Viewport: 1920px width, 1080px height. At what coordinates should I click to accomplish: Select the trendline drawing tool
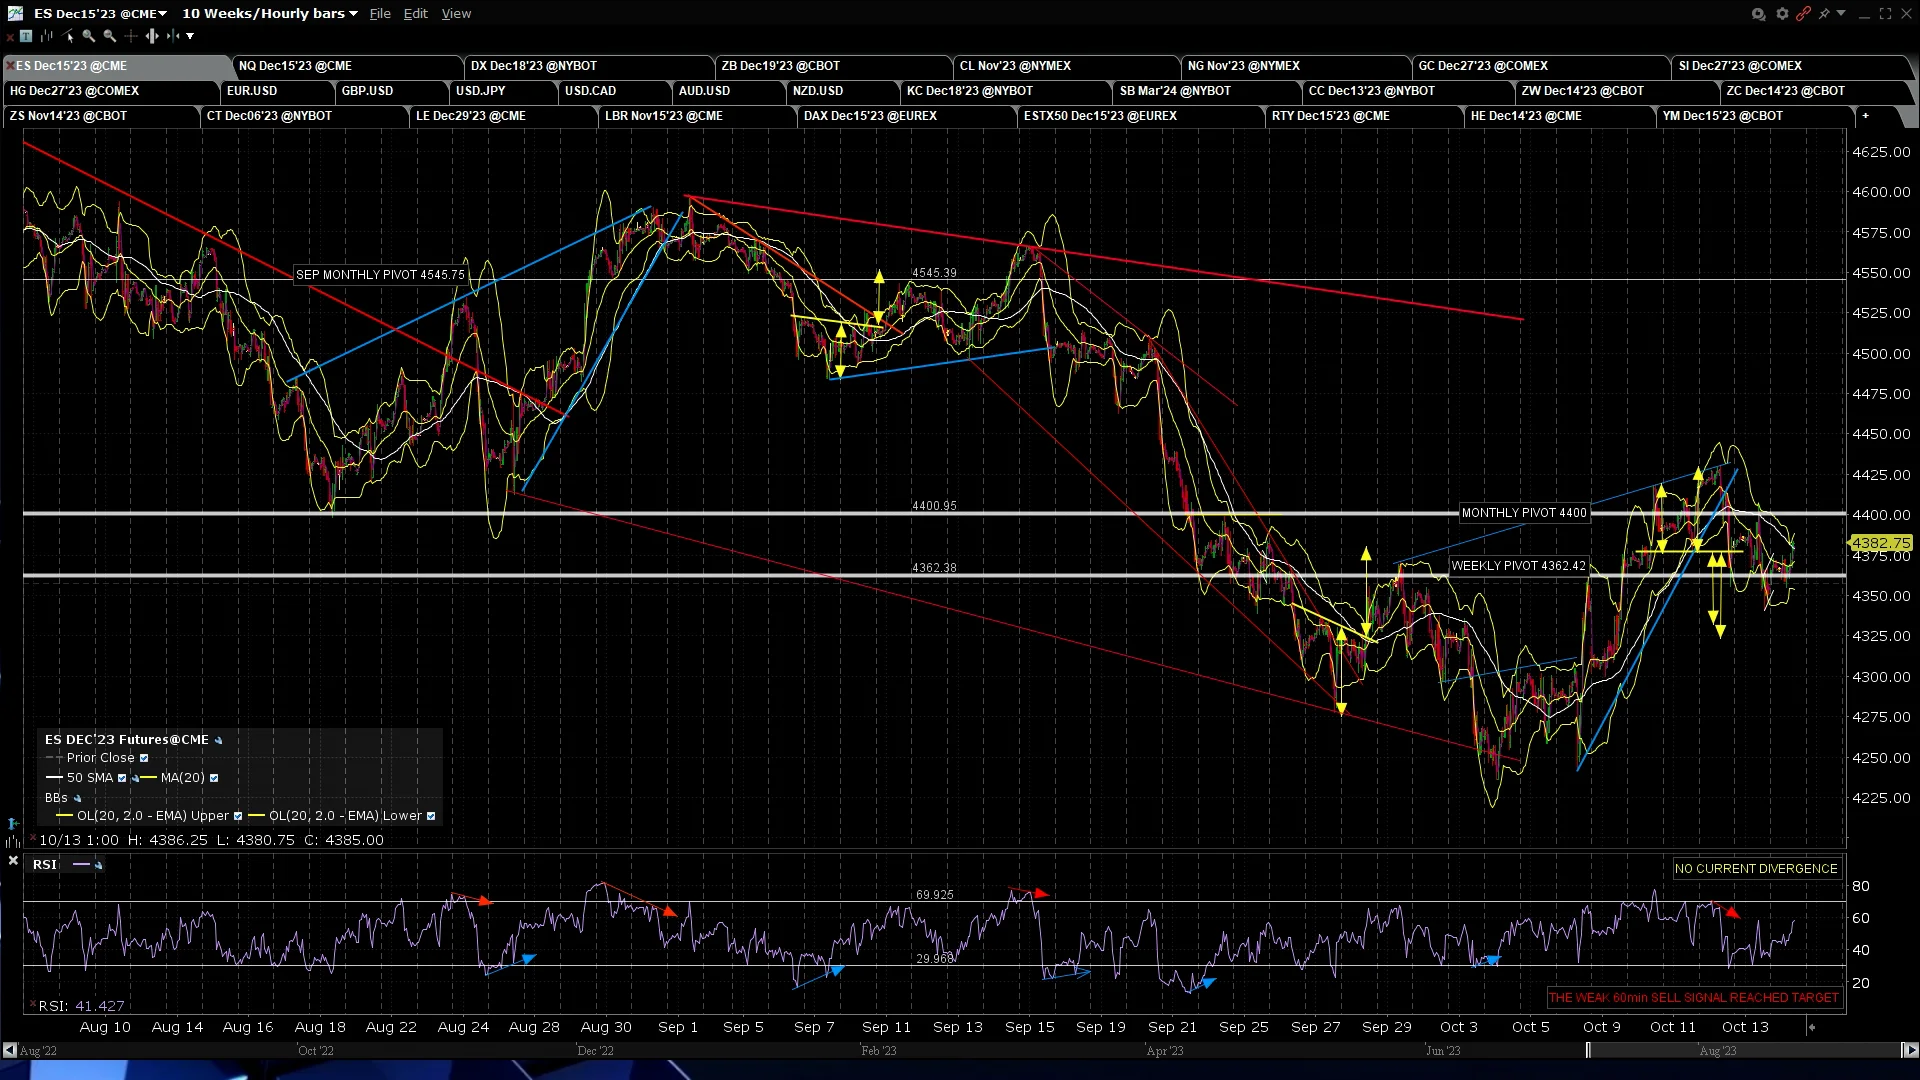[68, 36]
